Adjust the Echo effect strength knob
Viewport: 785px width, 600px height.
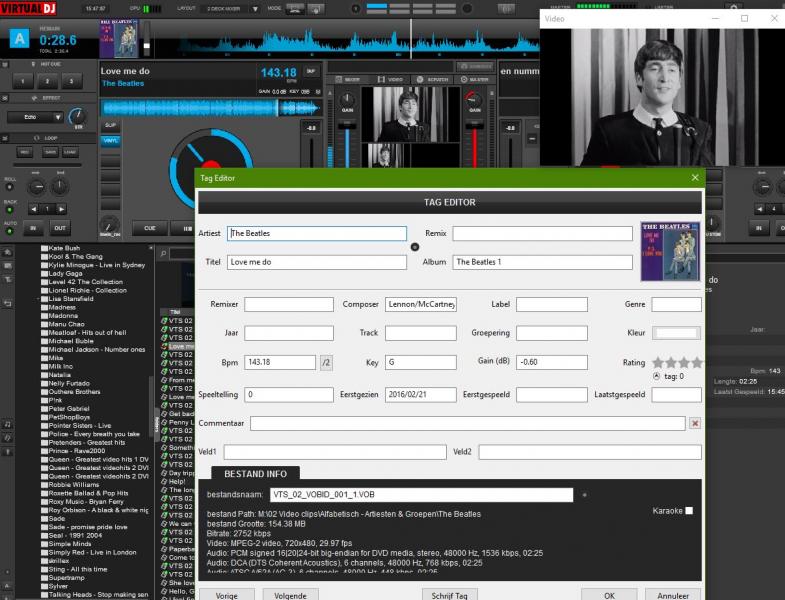[x=78, y=116]
